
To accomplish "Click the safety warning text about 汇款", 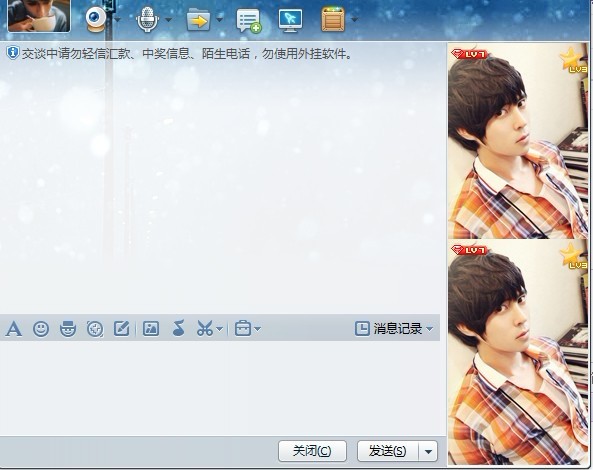I will pyautogui.click(x=187, y=54).
